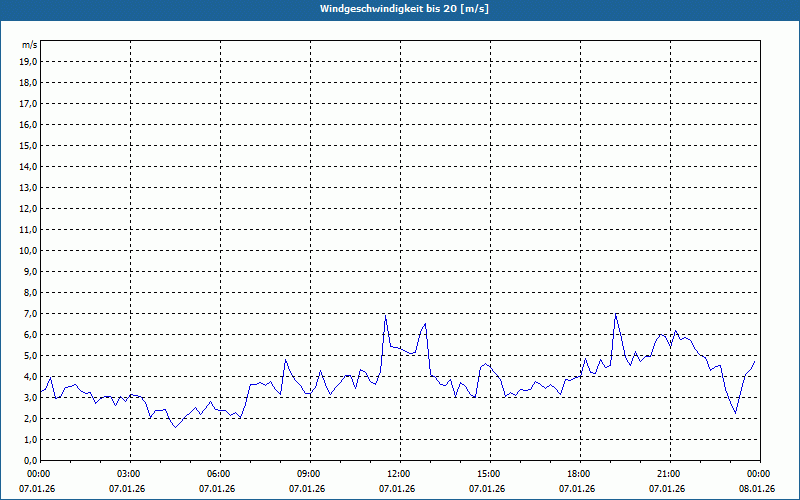Image resolution: width=800 pixels, height=500 pixels.
Task: Click the 10,0 y-axis label
Action: [29, 250]
